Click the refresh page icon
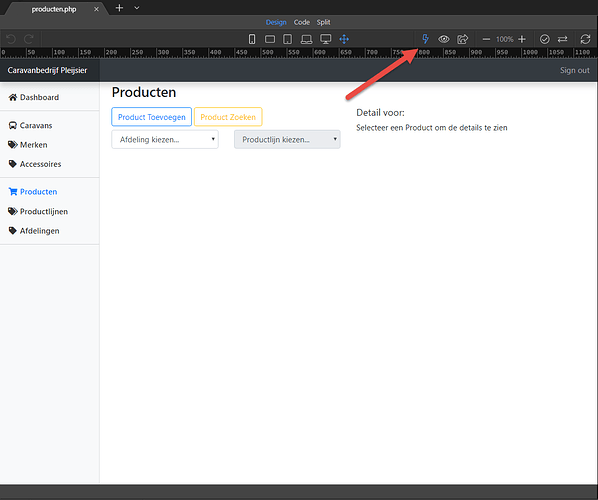Image resolution: width=598 pixels, height=500 pixels. click(x=585, y=39)
